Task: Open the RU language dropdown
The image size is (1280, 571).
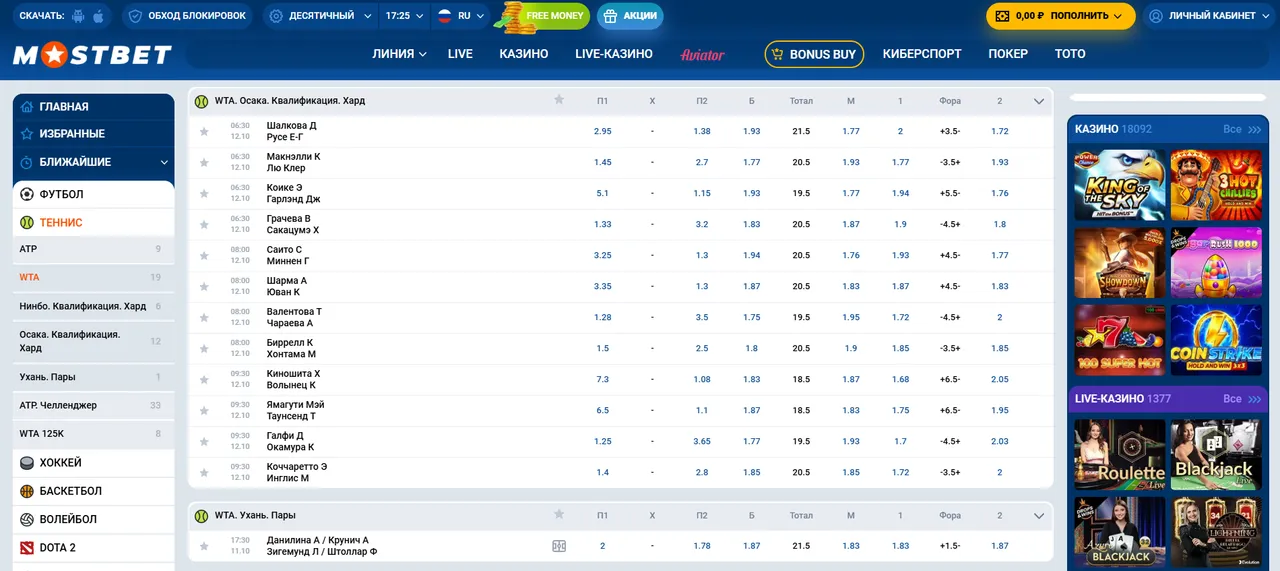Action: point(460,16)
